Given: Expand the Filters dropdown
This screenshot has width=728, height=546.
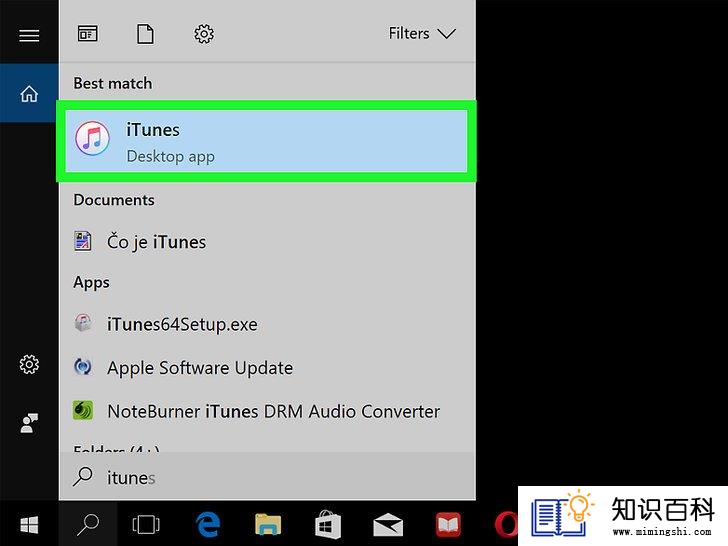Looking at the screenshot, I should (x=422, y=33).
